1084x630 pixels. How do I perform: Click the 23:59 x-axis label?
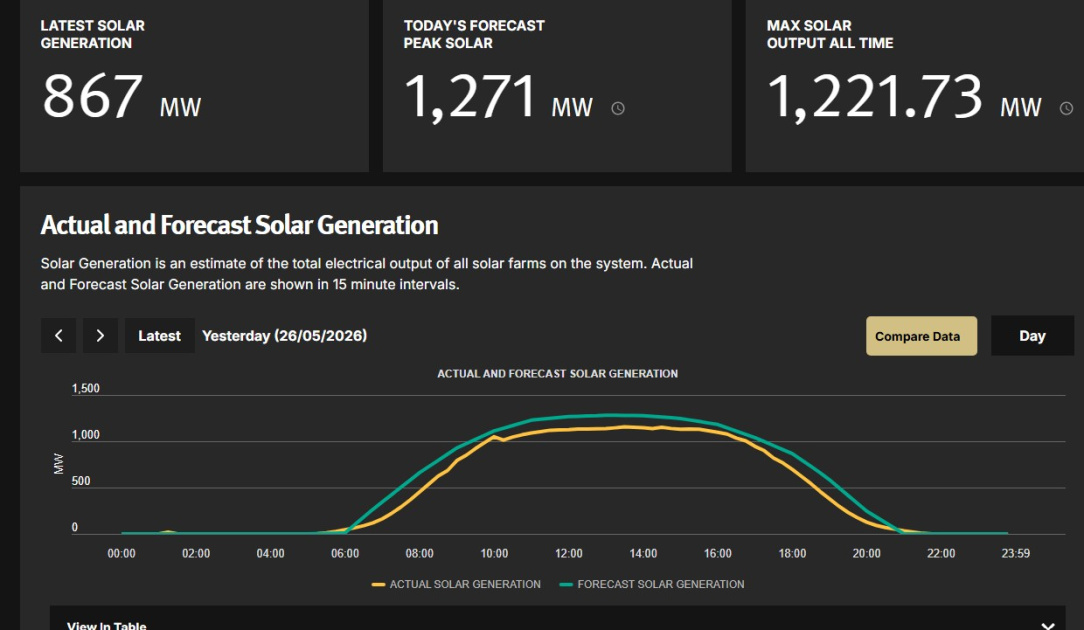[1016, 553]
